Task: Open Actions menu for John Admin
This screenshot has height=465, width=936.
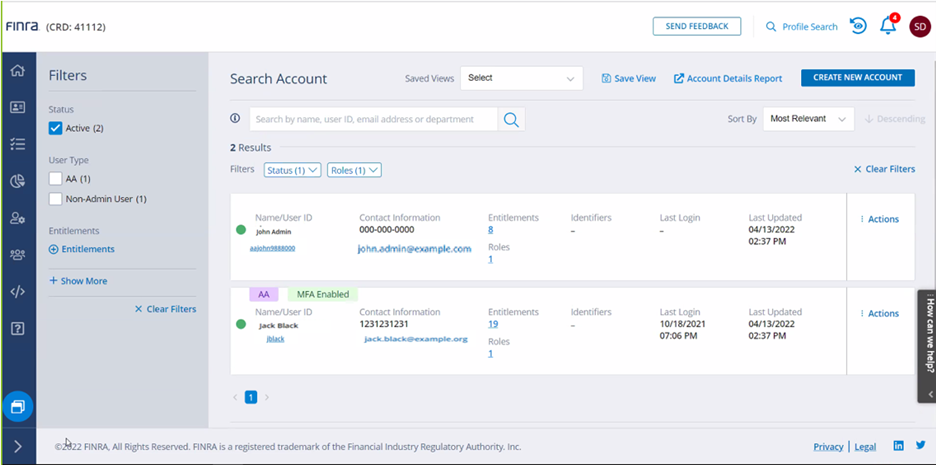Action: coord(880,219)
